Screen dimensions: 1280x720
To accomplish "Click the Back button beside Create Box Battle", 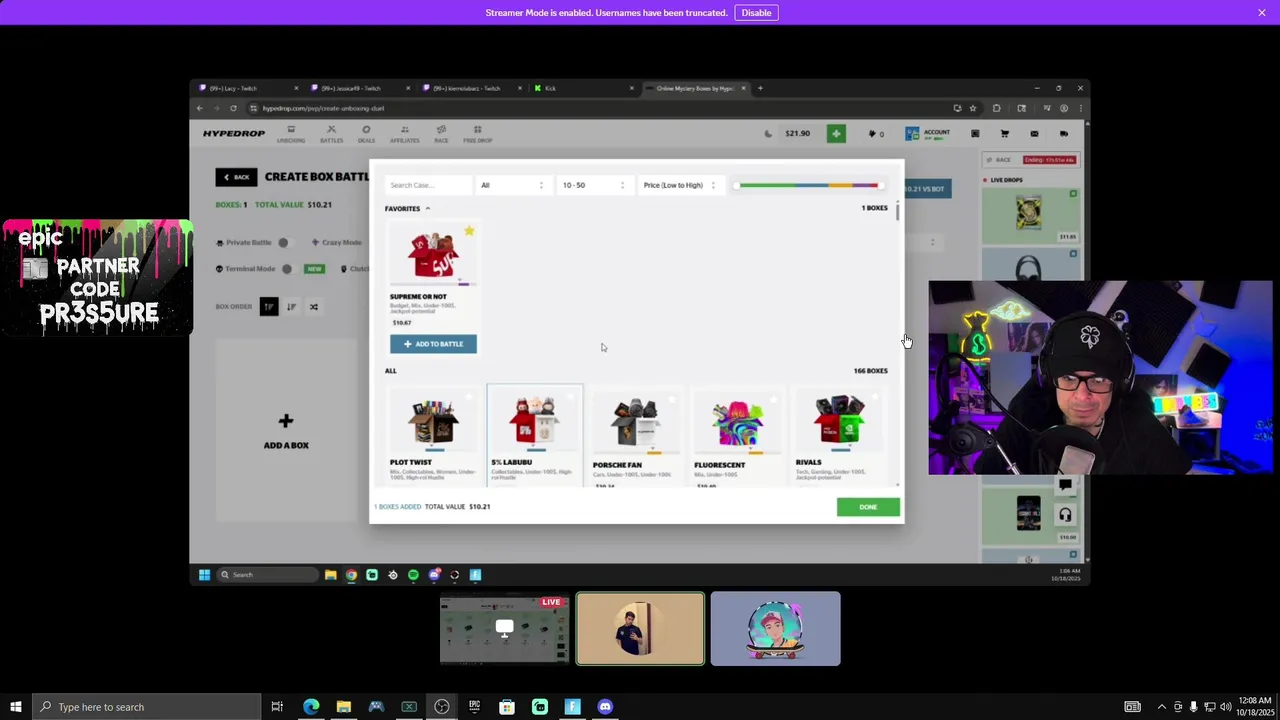I will 236,177.
